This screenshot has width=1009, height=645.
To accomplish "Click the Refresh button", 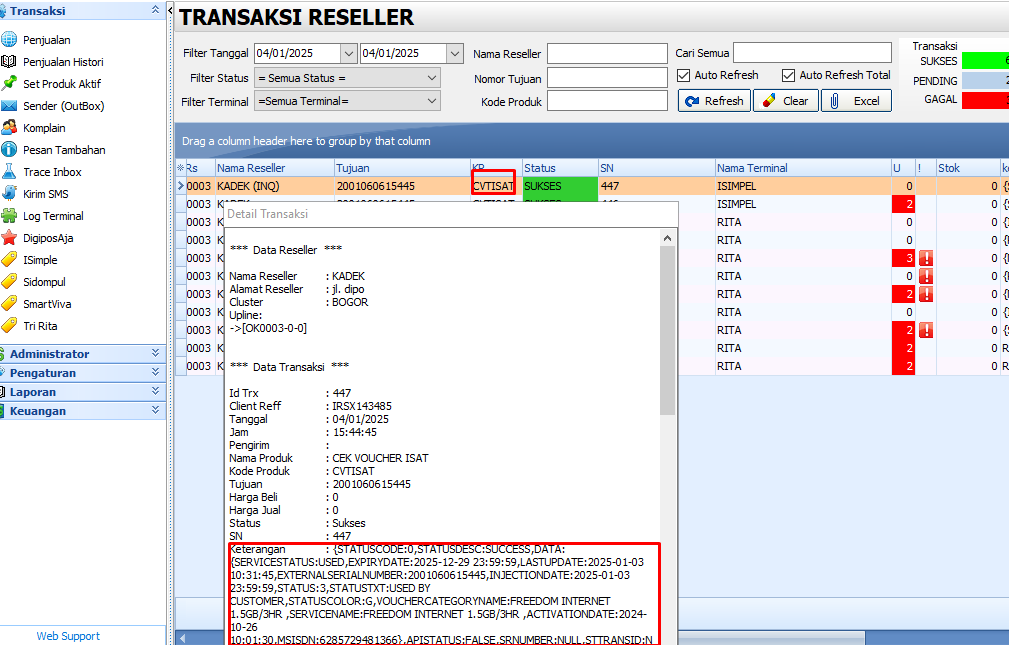I will 713,100.
